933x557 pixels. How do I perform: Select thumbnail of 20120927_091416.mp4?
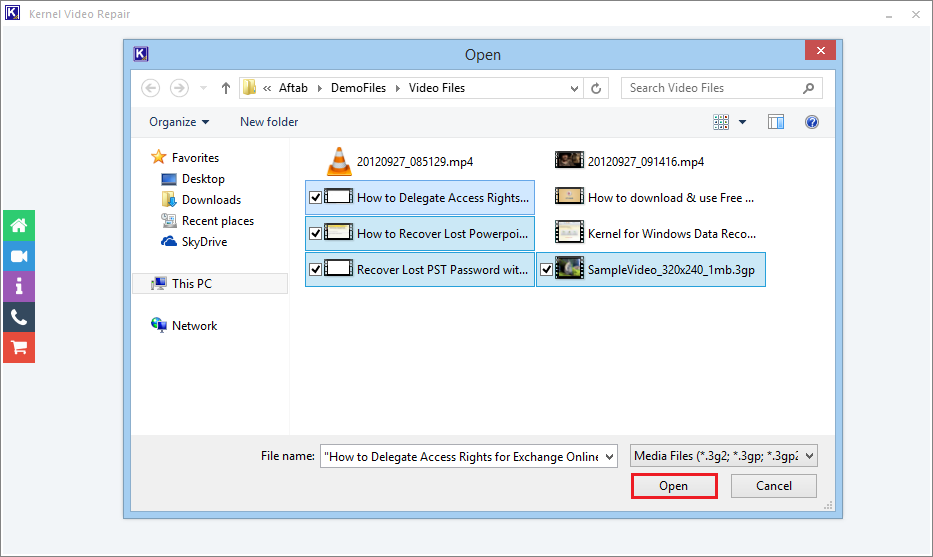(x=569, y=159)
